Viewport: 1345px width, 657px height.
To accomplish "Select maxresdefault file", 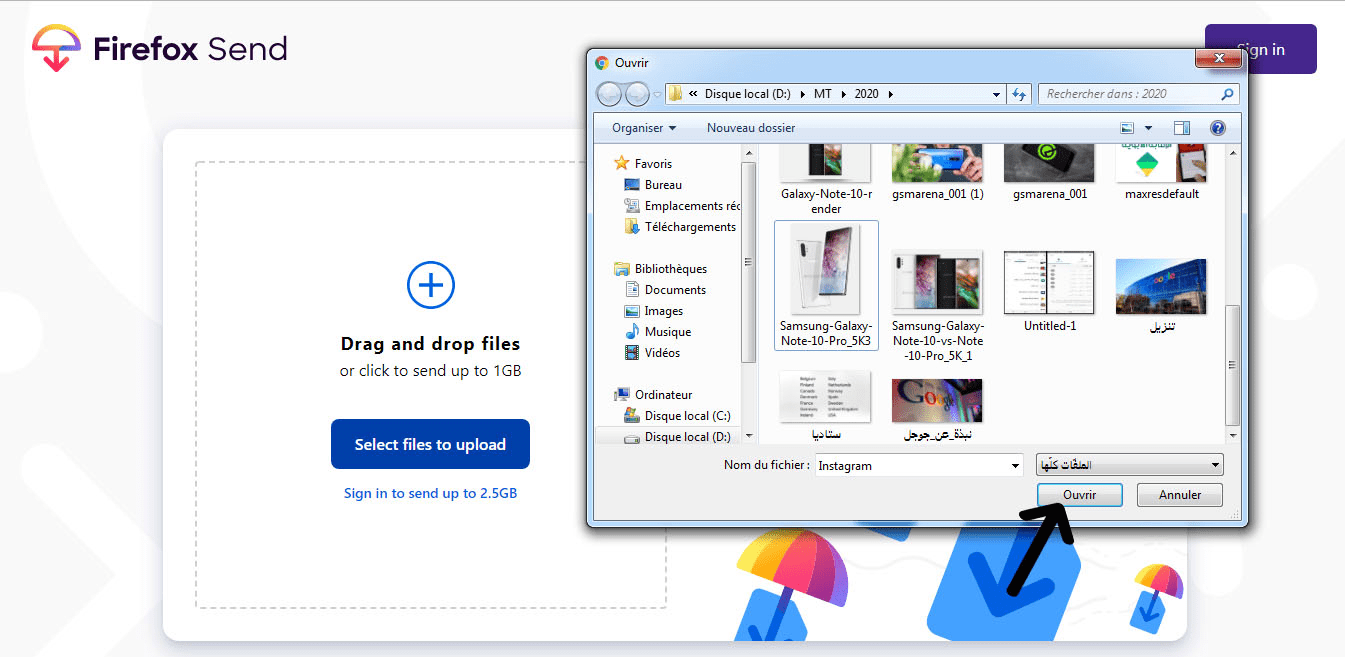I will pyautogui.click(x=1161, y=172).
